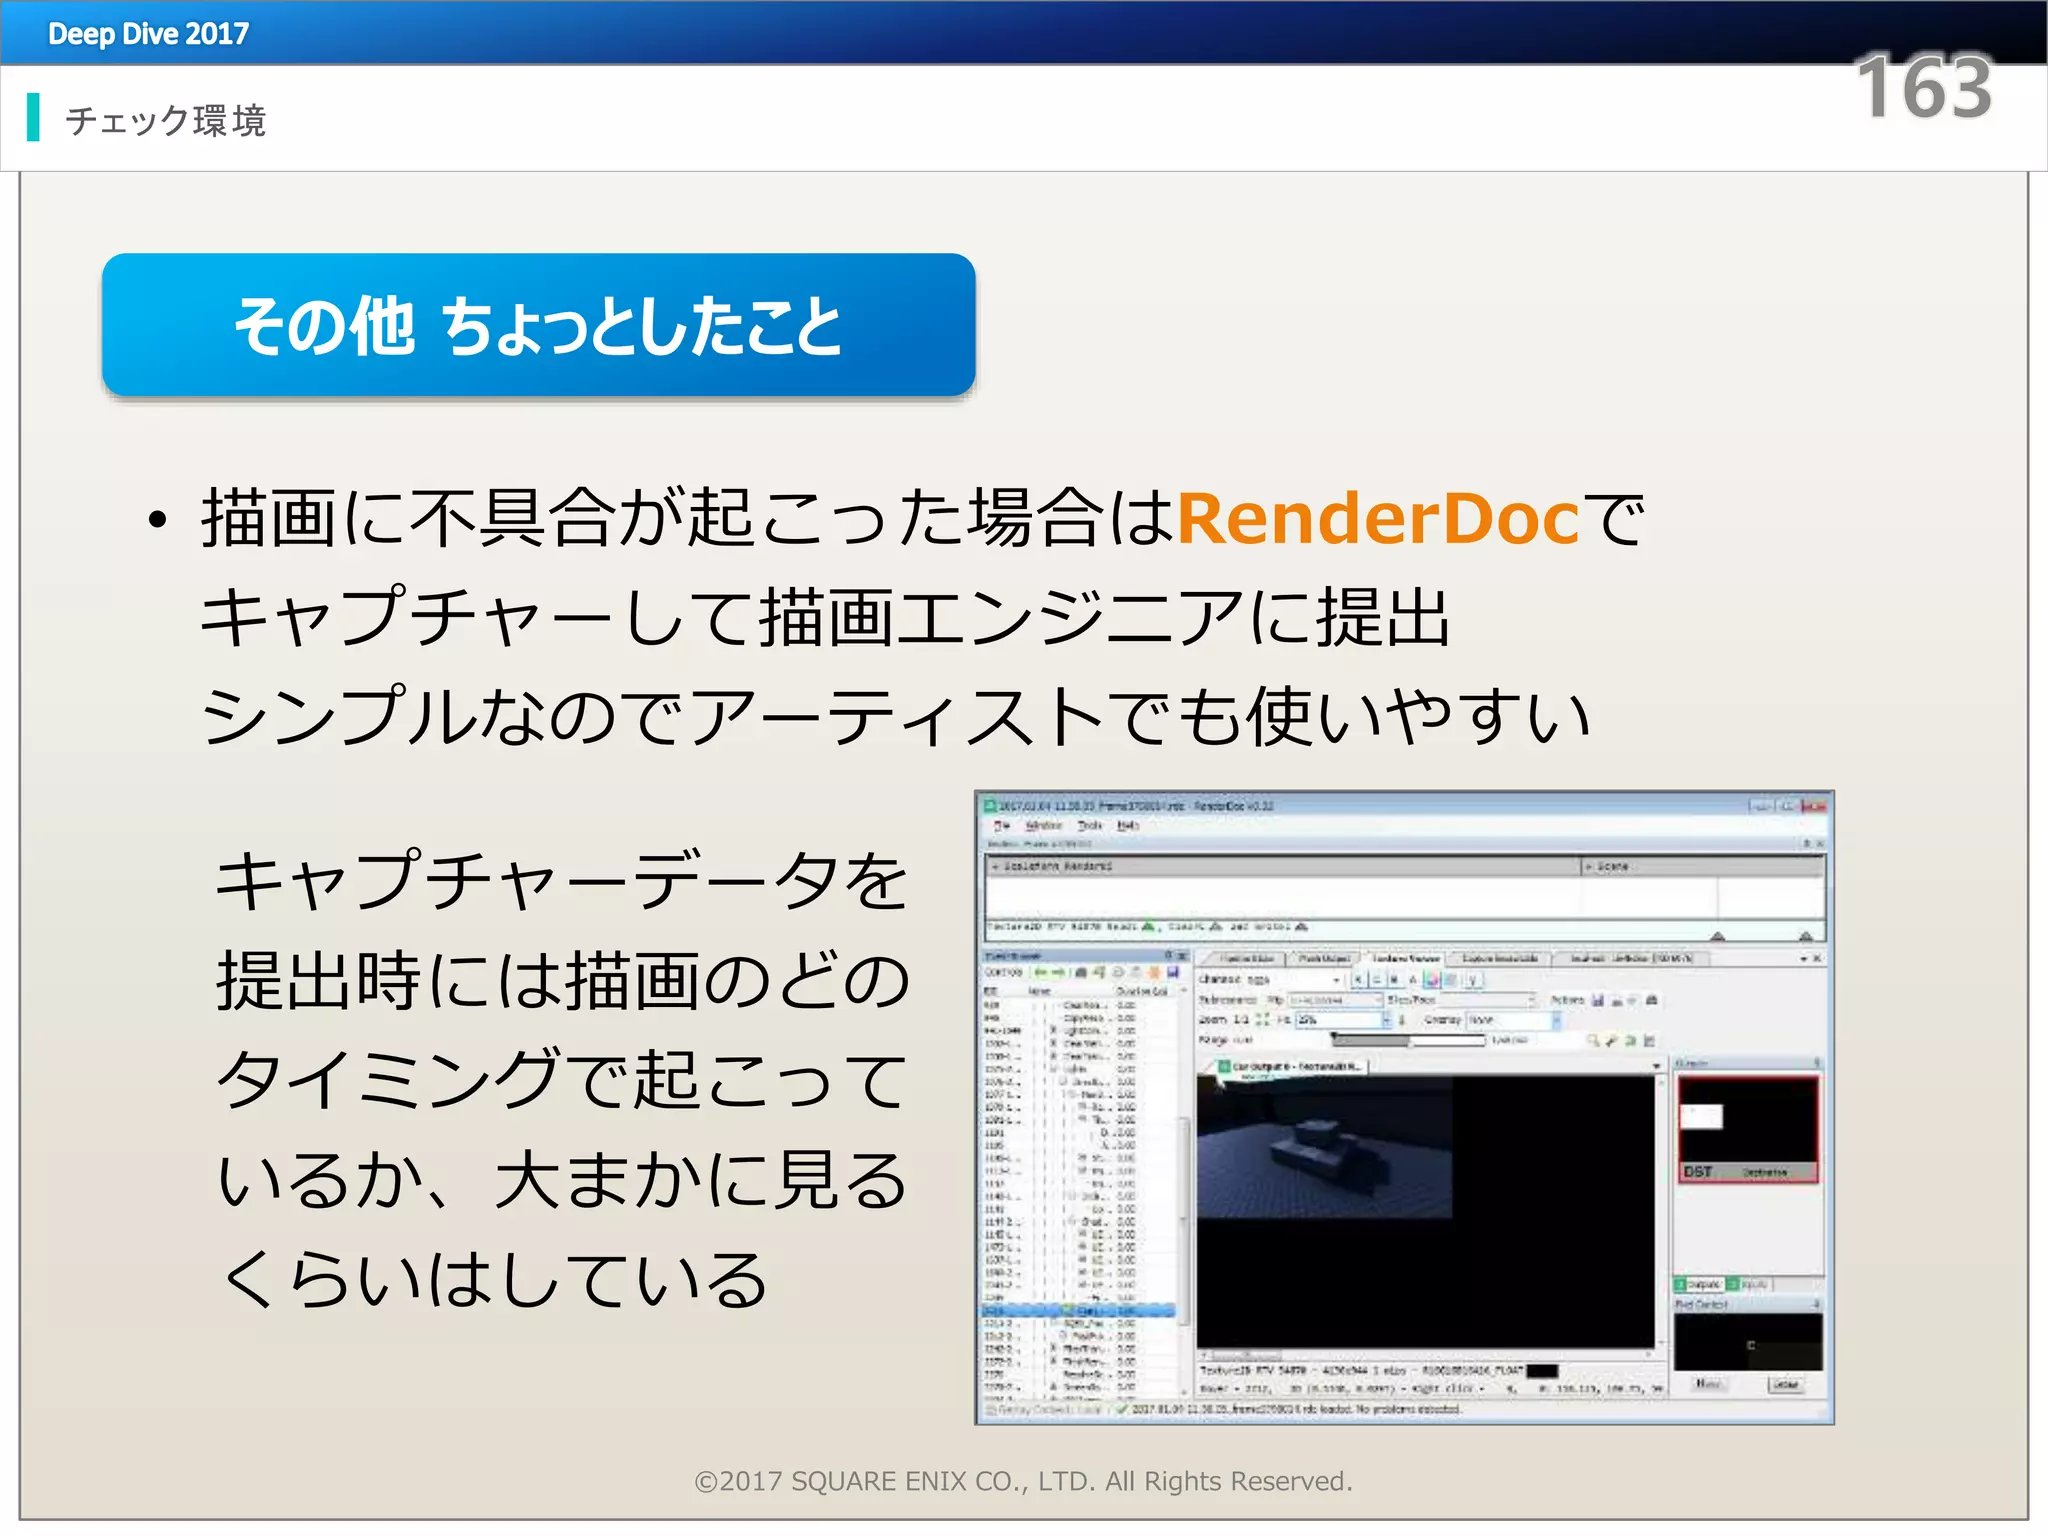Click the auto-fit range wand icon
Screen dimensions: 2048x1536
click(x=1611, y=1041)
